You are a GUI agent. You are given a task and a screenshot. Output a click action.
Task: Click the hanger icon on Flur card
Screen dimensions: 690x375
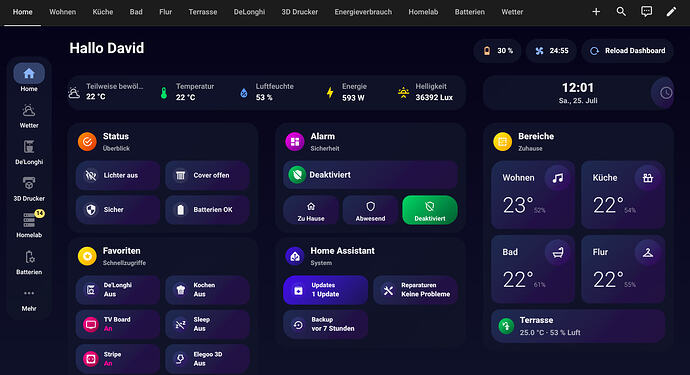[x=647, y=253]
